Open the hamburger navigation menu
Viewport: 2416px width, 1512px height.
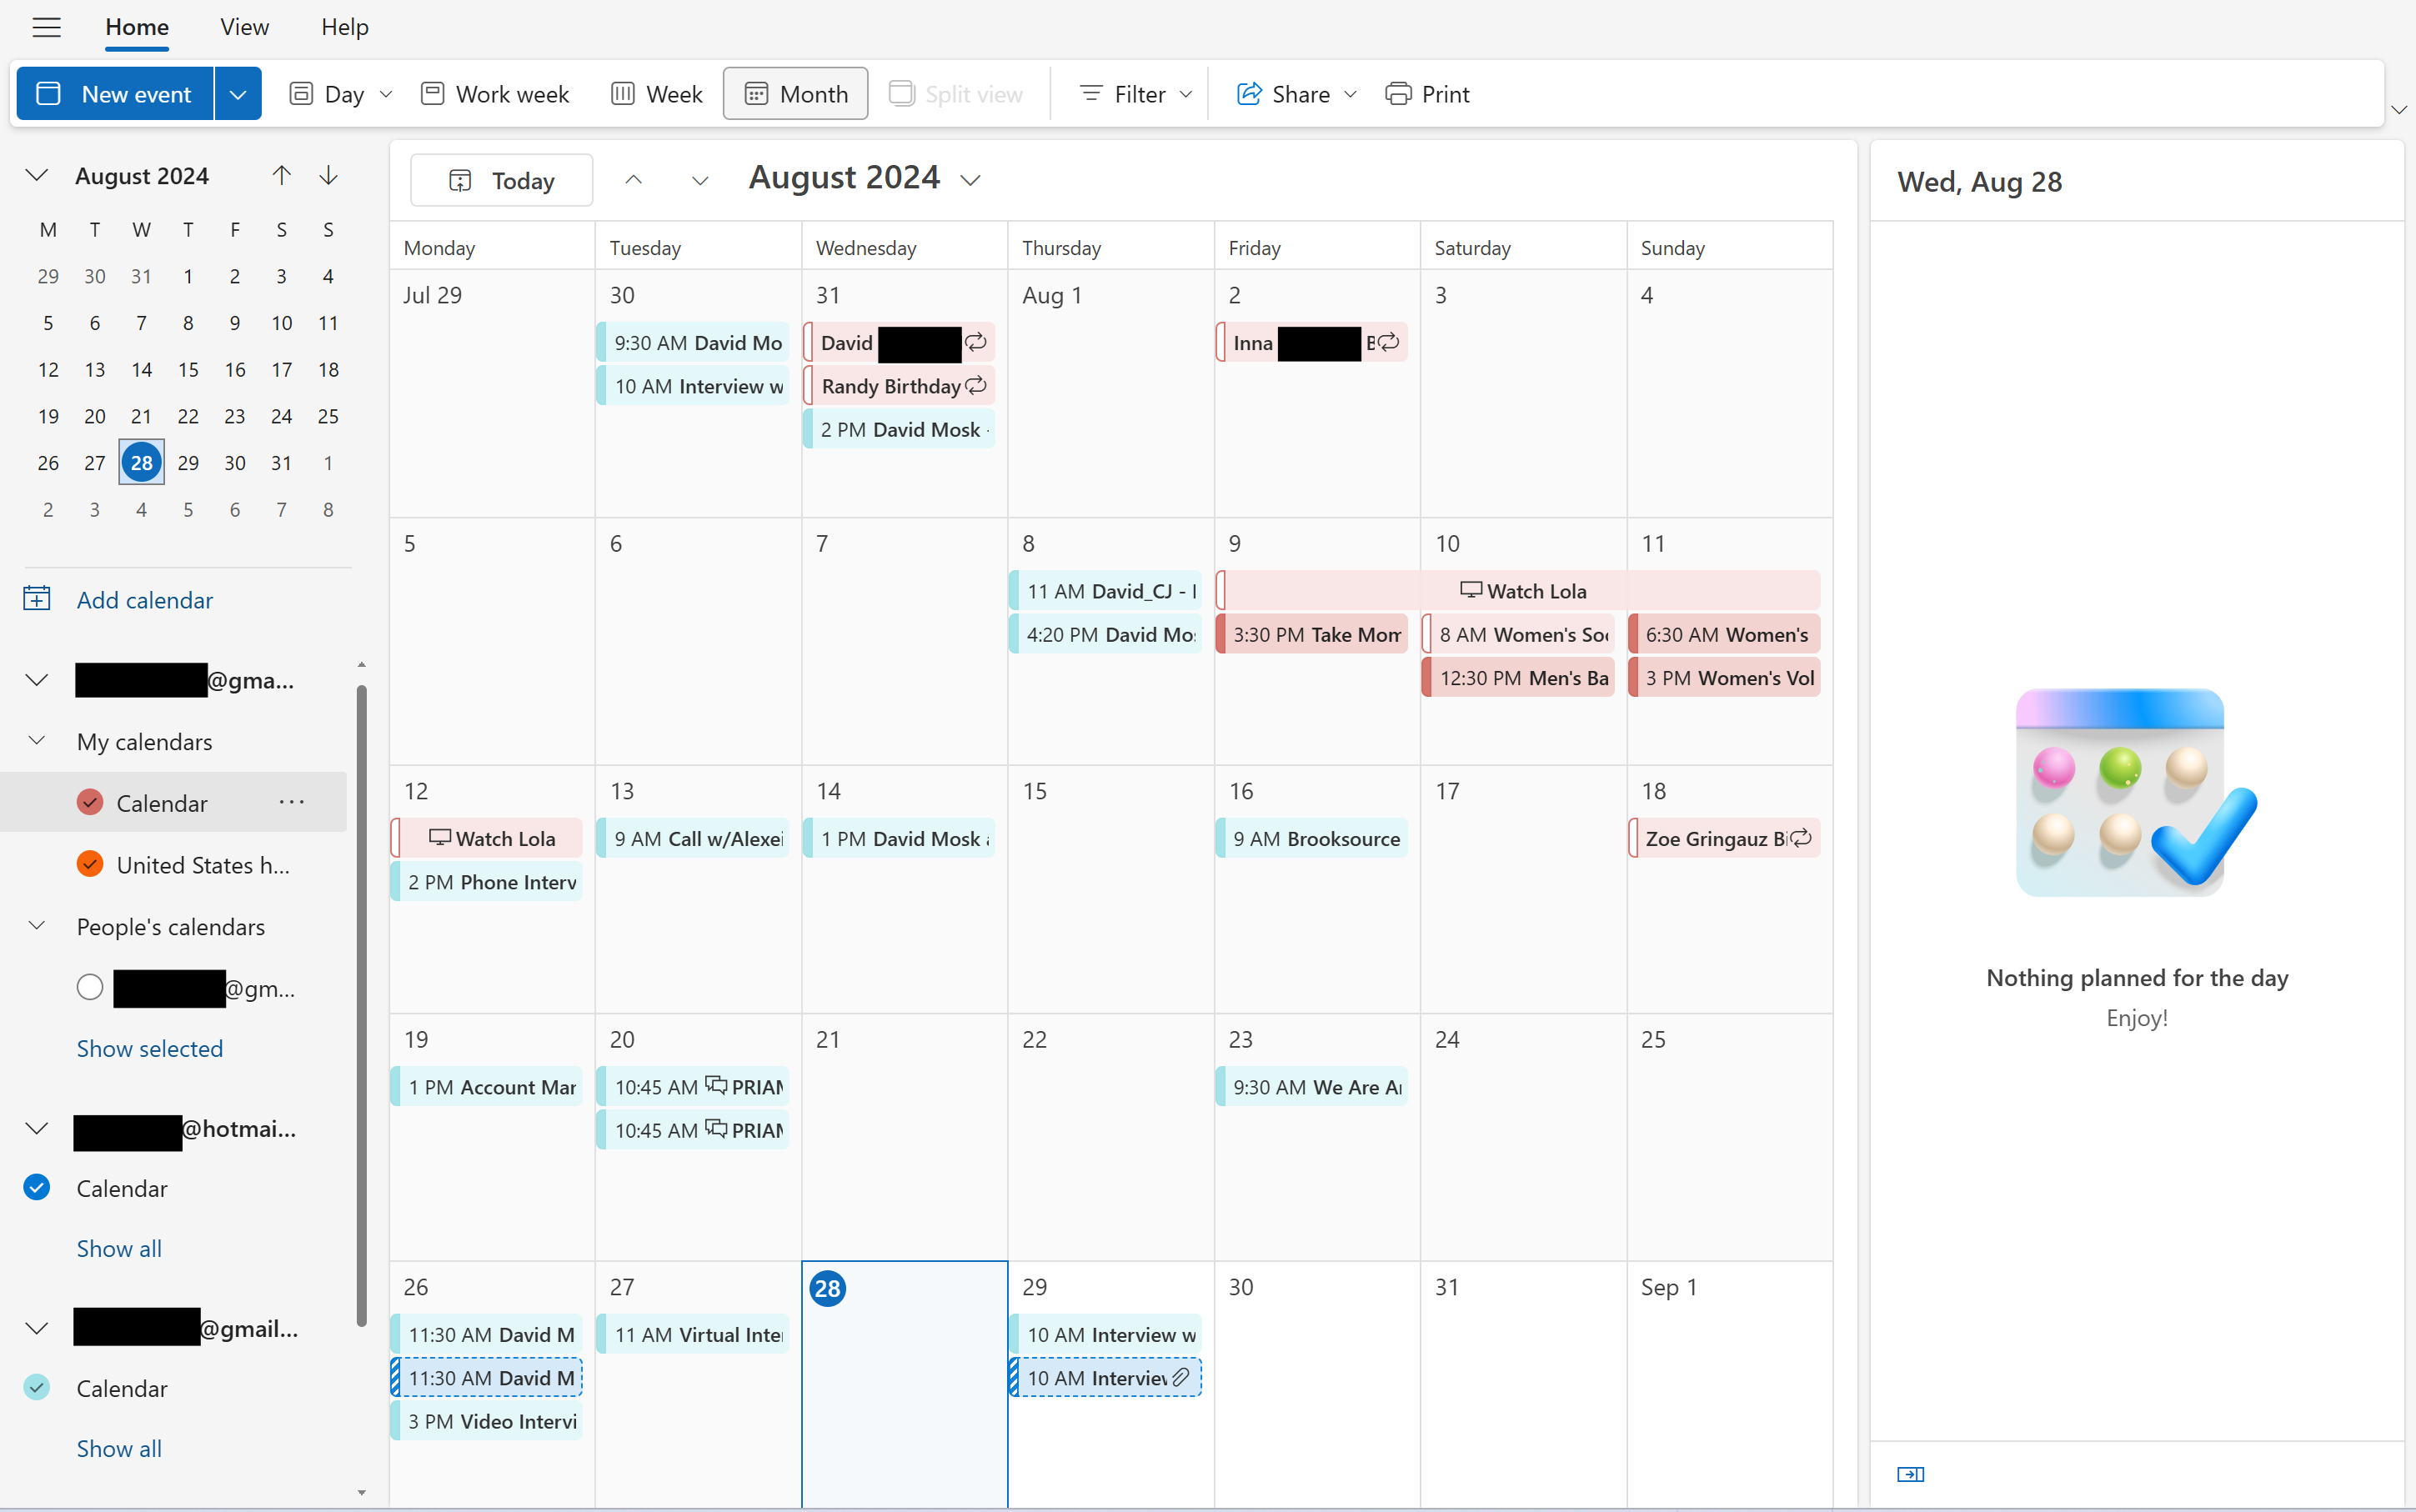coord(46,27)
